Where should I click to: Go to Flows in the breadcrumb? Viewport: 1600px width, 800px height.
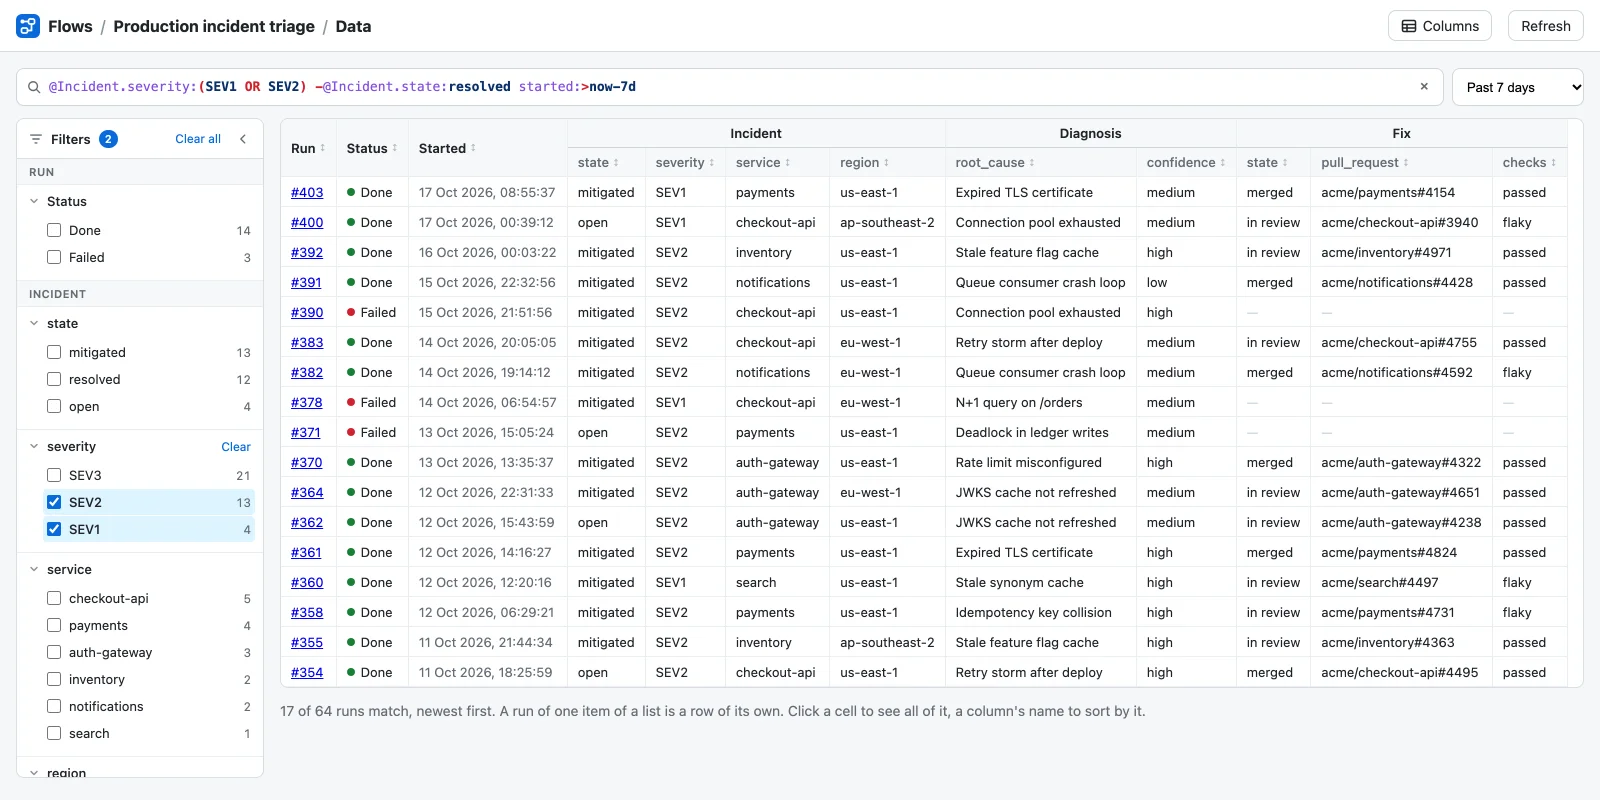(70, 26)
